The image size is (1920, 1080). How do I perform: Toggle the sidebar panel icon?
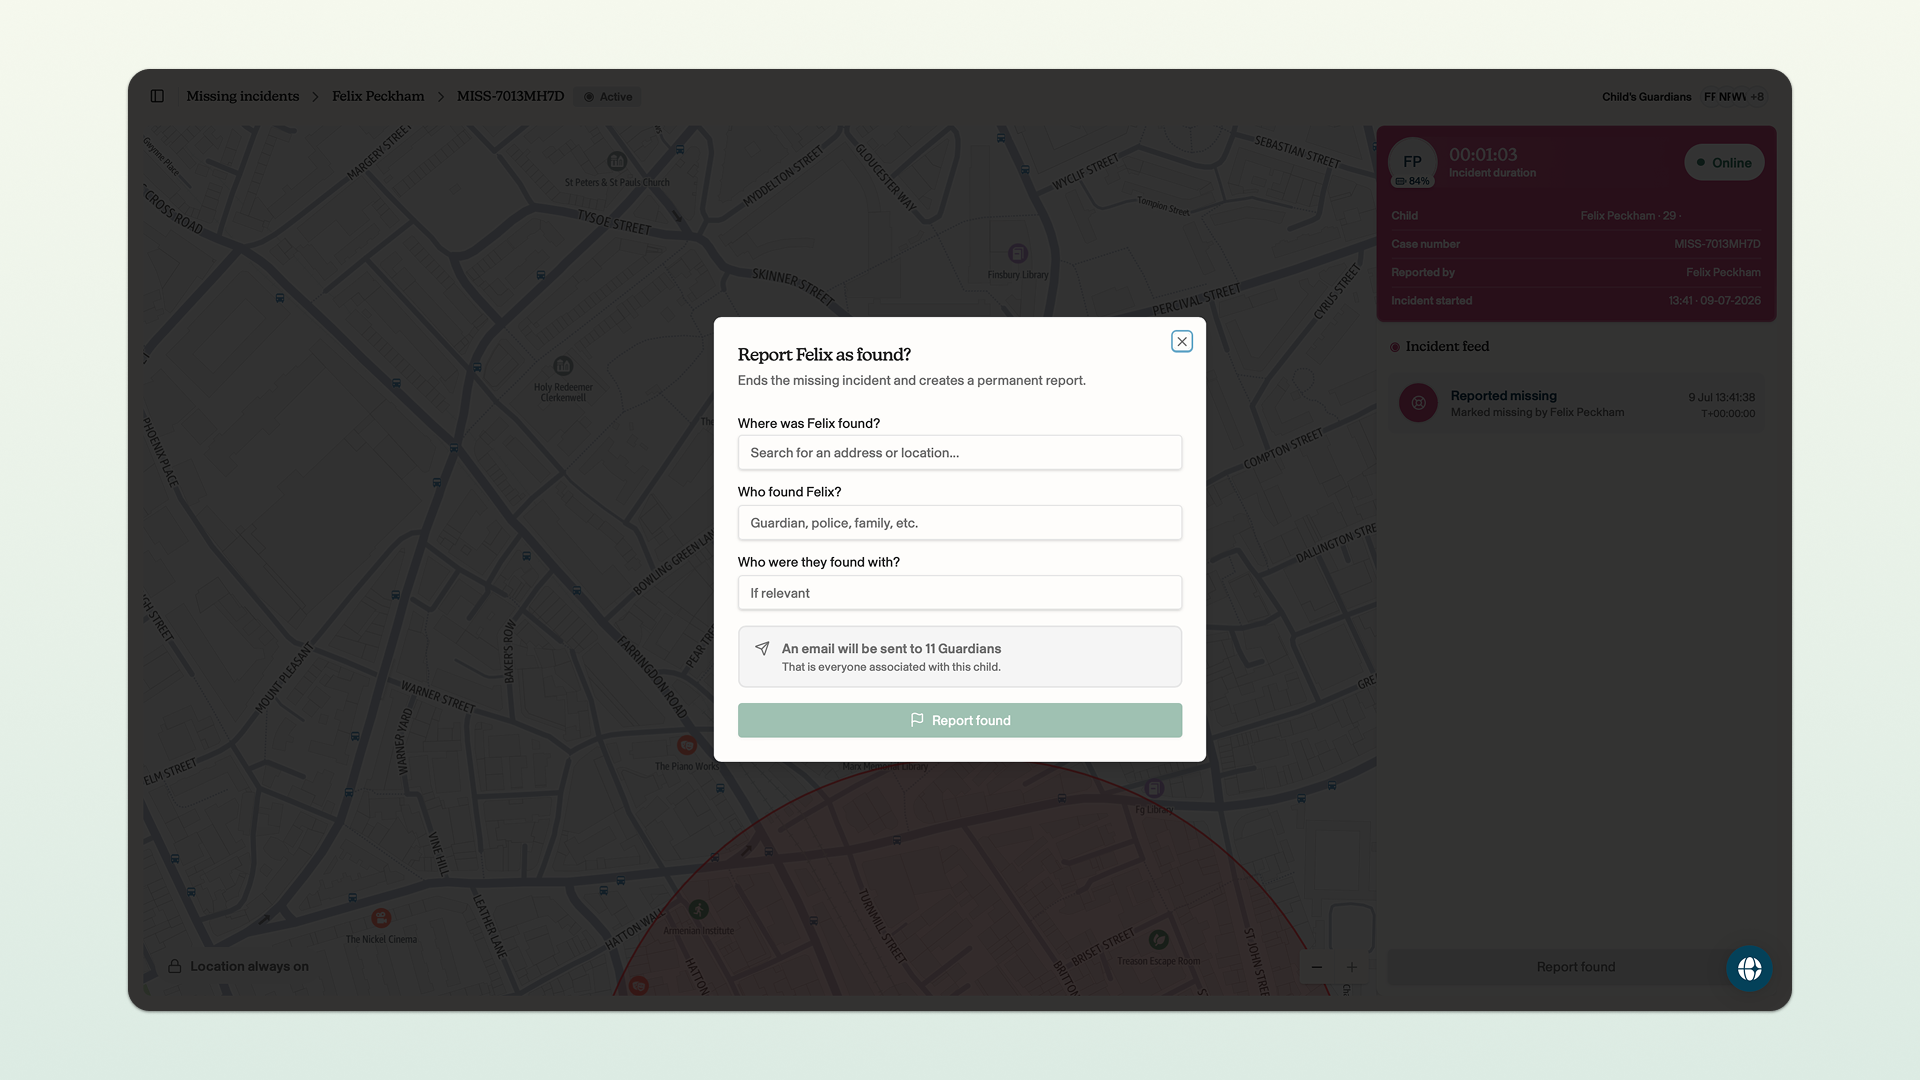pyautogui.click(x=157, y=96)
